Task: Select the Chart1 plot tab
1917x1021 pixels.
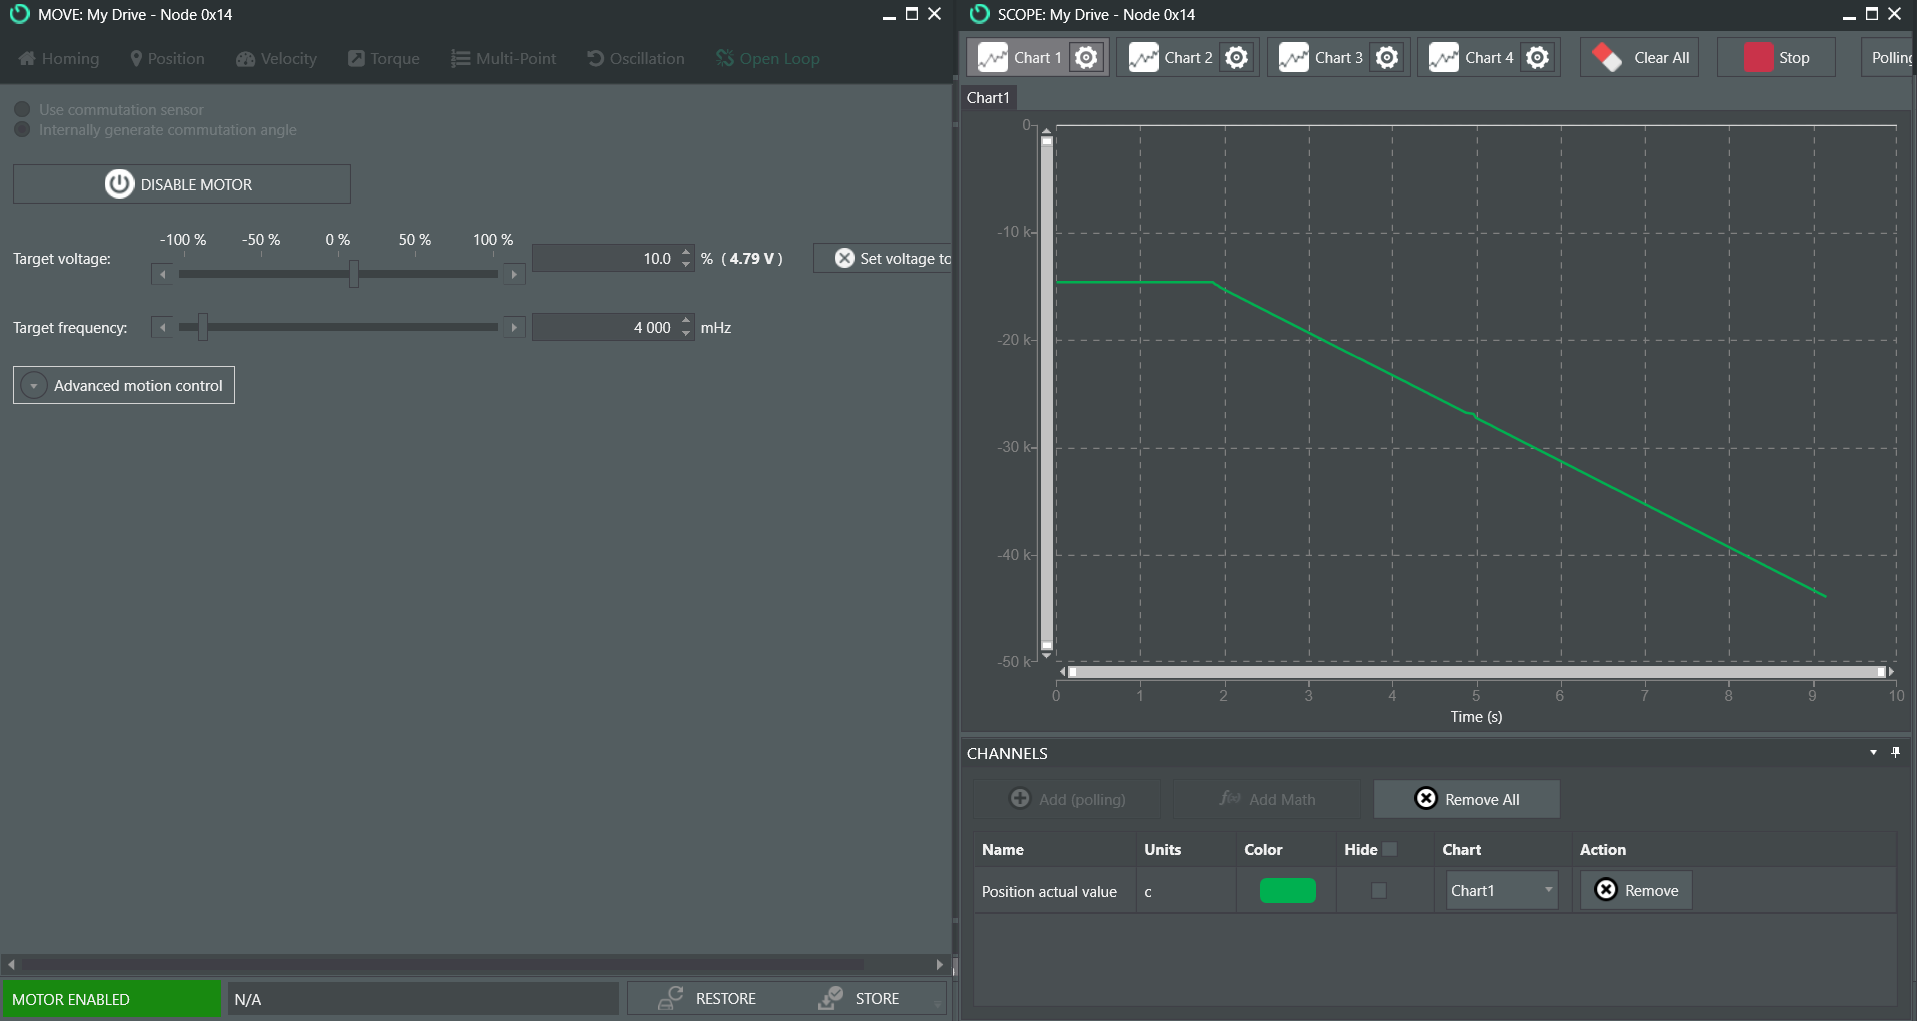Action: pos(988,97)
